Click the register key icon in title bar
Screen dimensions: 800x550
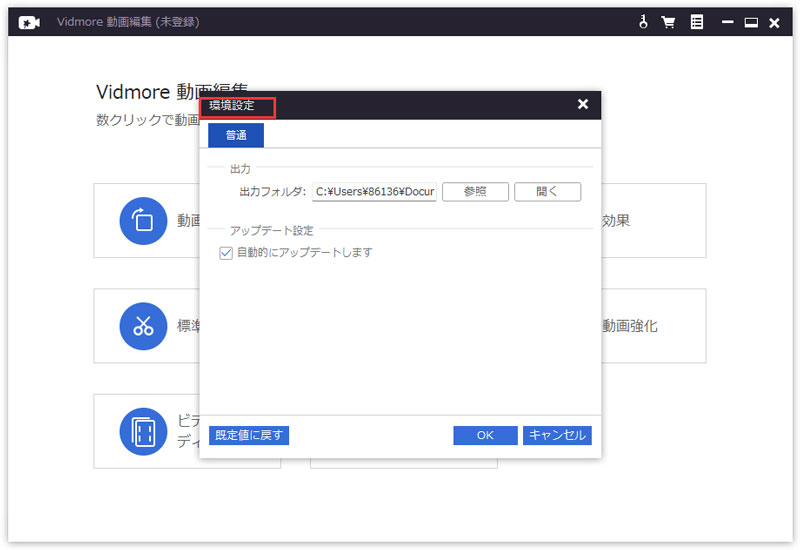tap(643, 22)
